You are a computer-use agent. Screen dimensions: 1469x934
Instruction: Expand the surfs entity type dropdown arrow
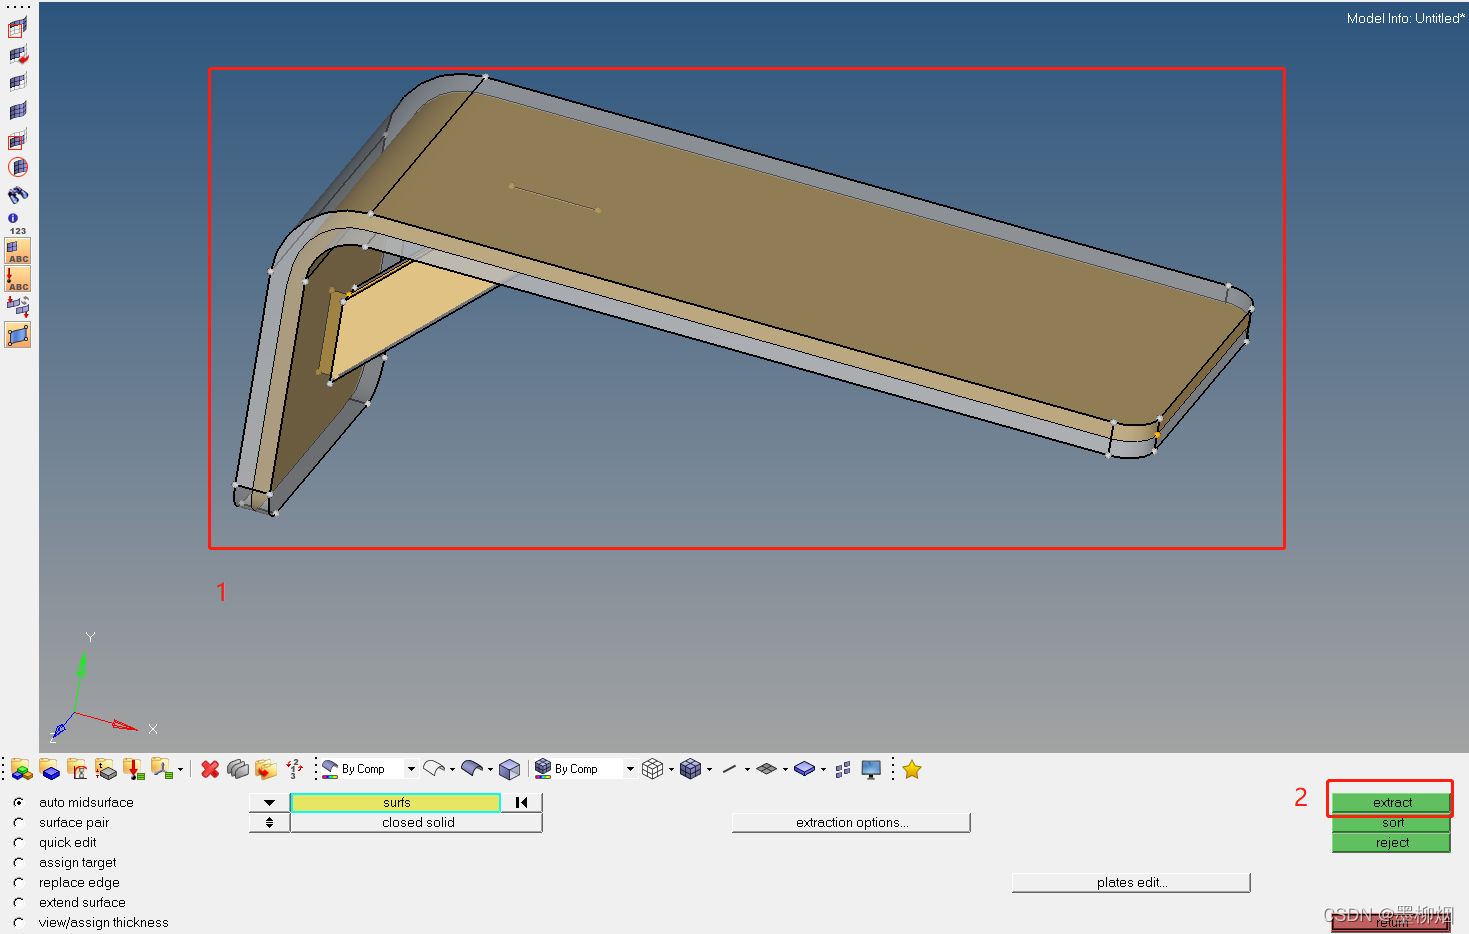269,803
